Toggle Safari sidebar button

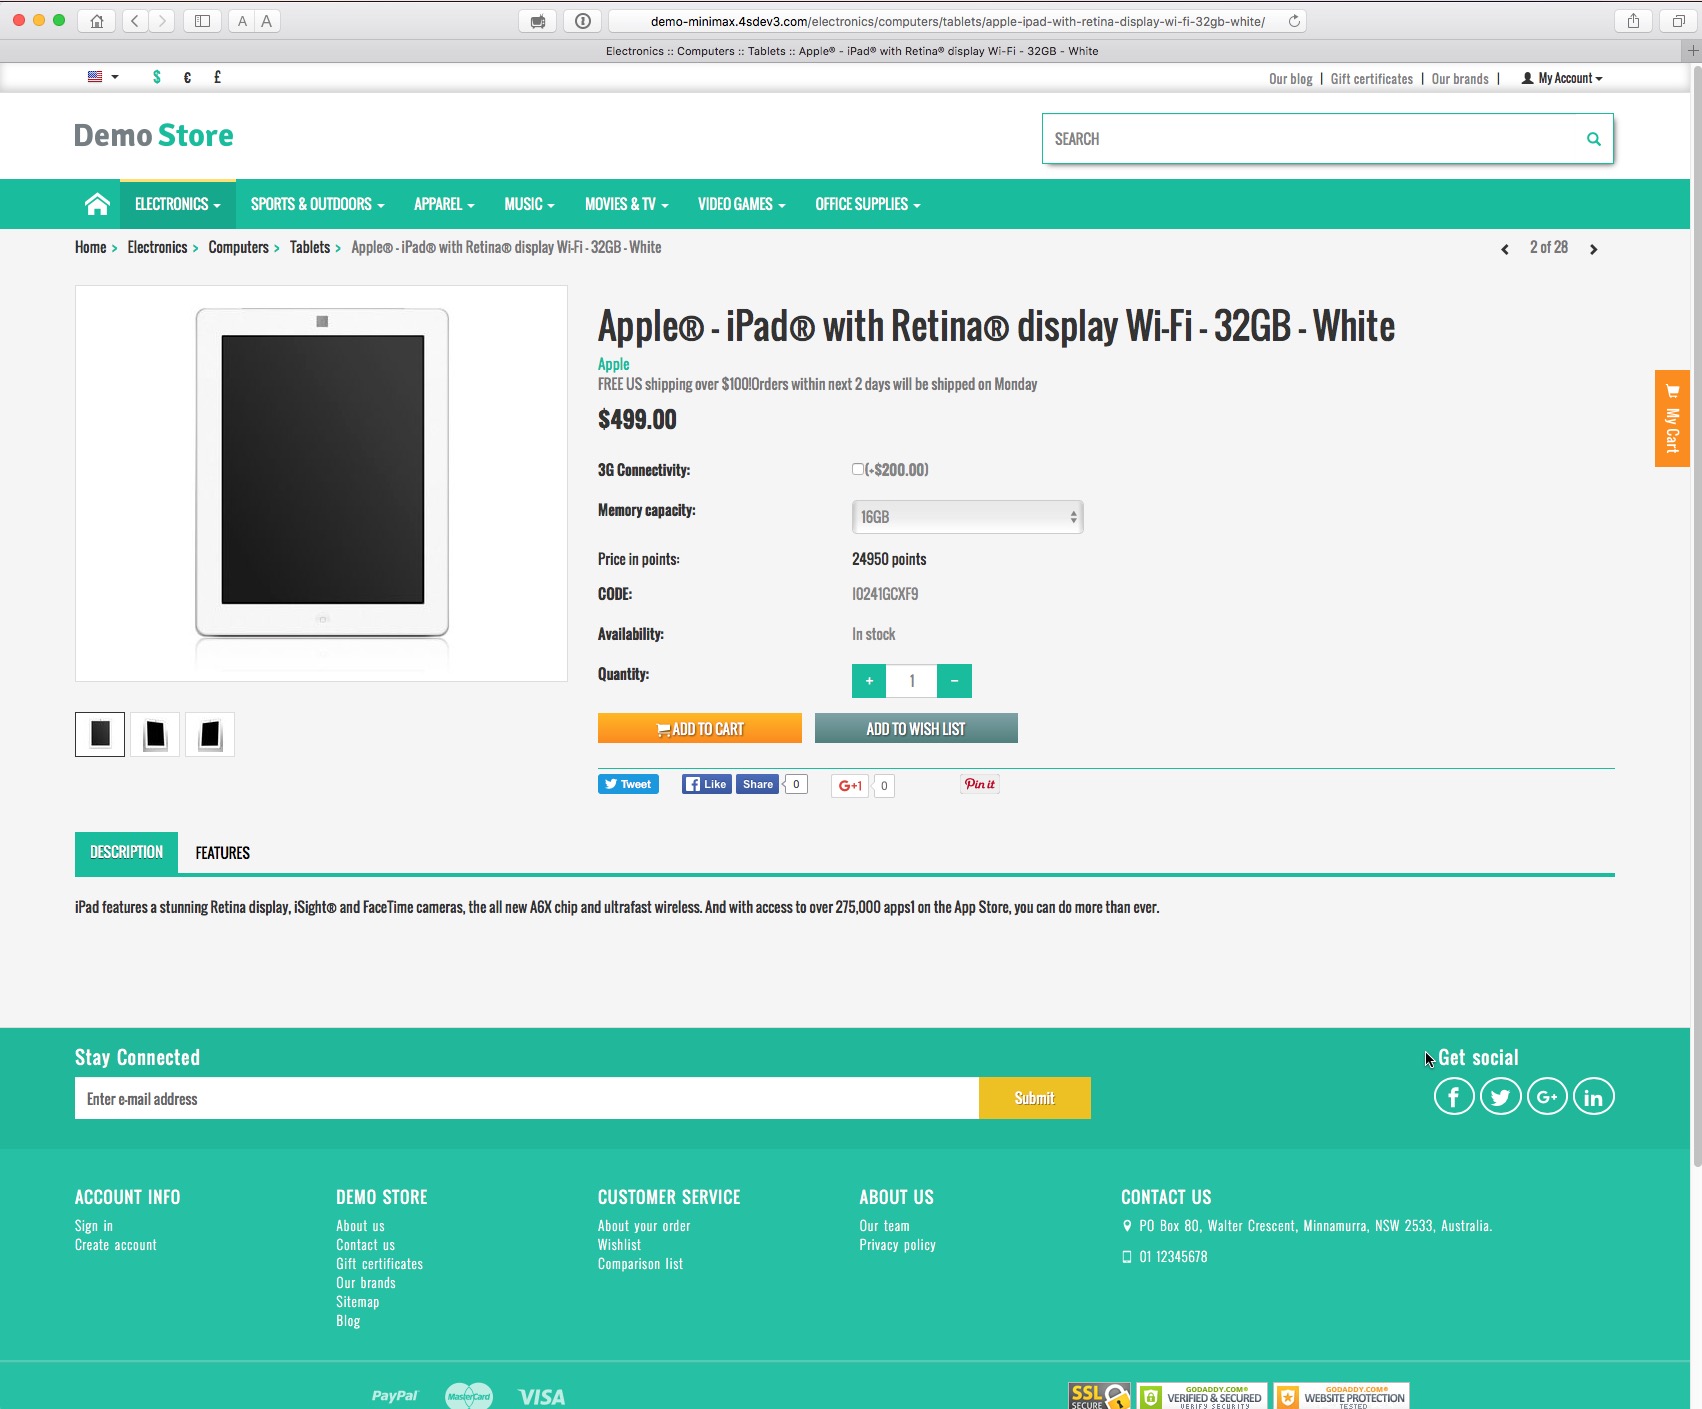click(x=202, y=21)
